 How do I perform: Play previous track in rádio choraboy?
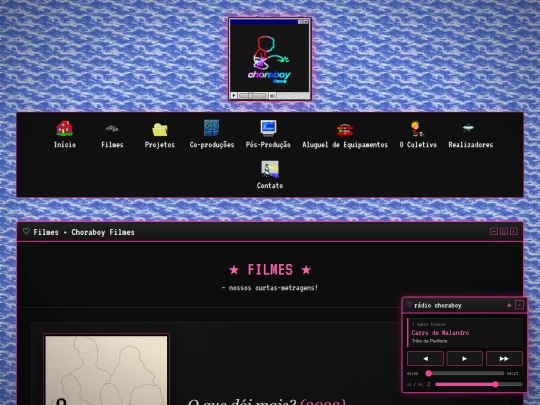425,359
